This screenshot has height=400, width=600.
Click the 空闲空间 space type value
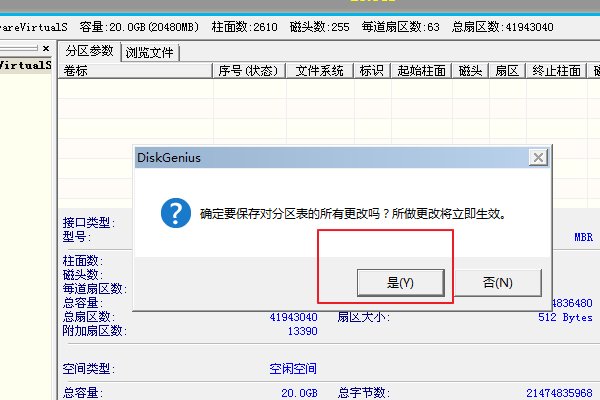point(293,369)
